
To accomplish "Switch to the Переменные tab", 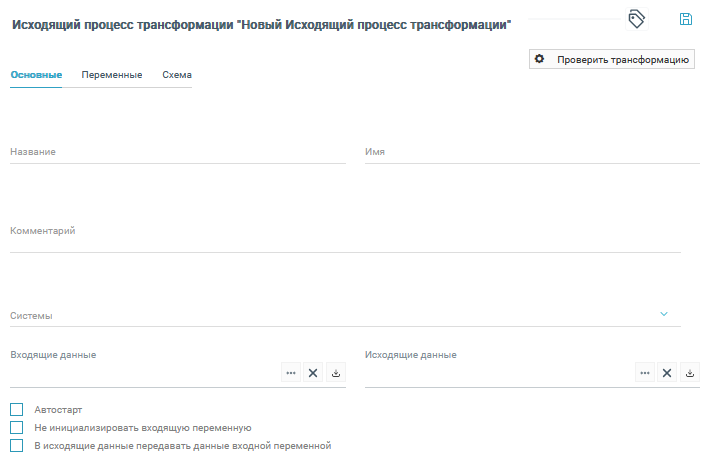I will point(112,75).
